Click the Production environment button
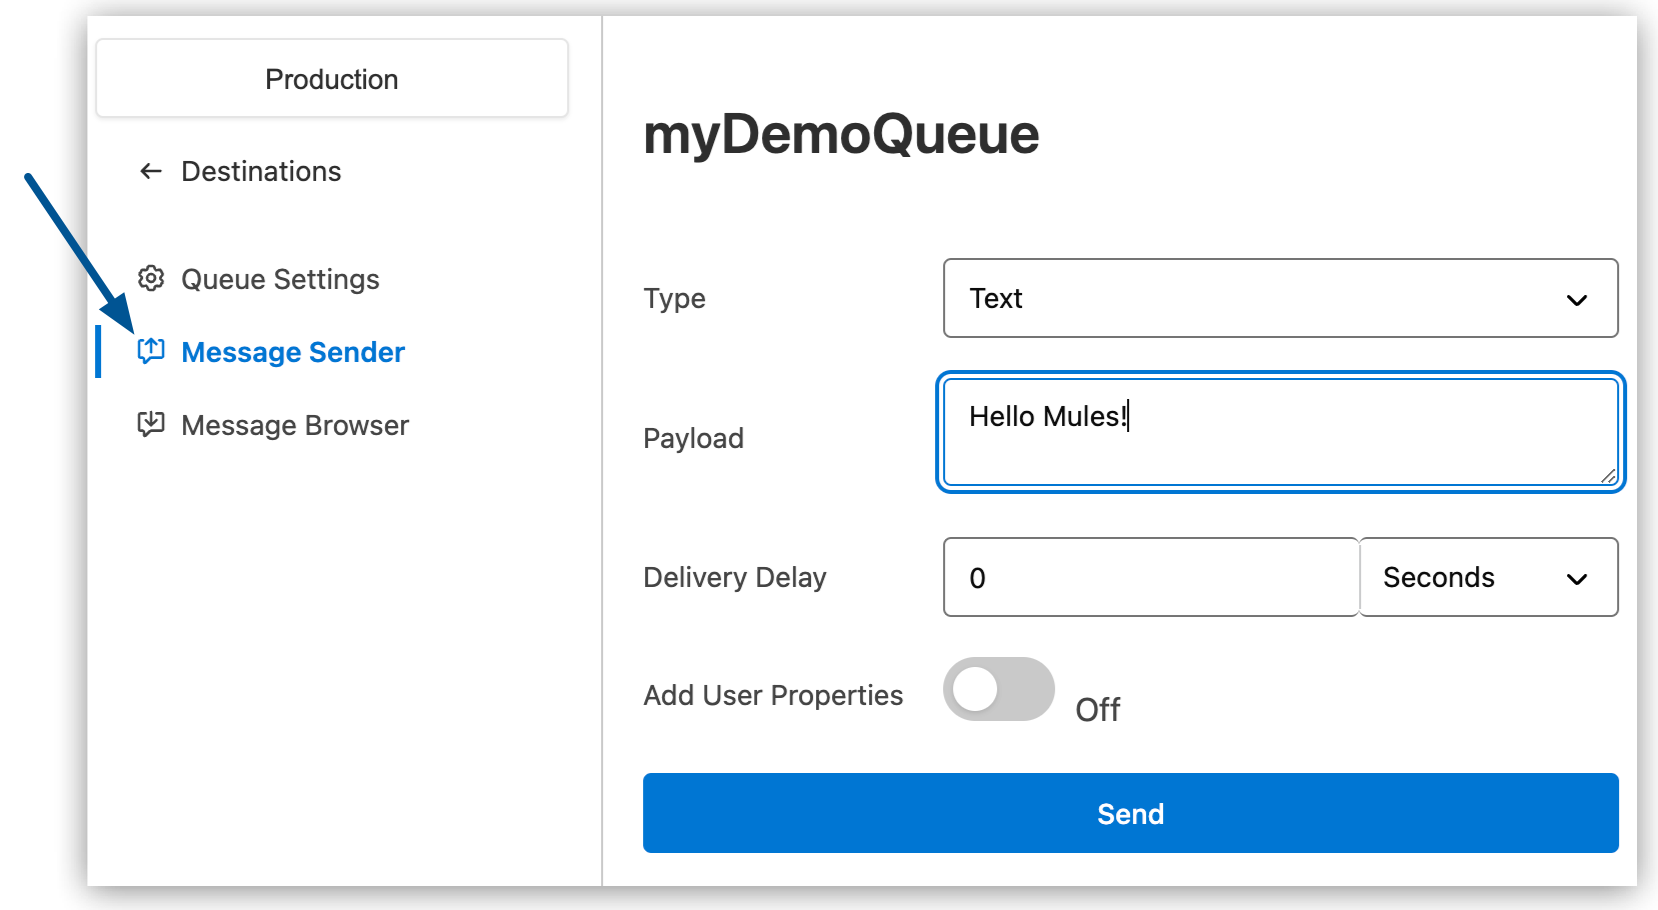 (331, 78)
